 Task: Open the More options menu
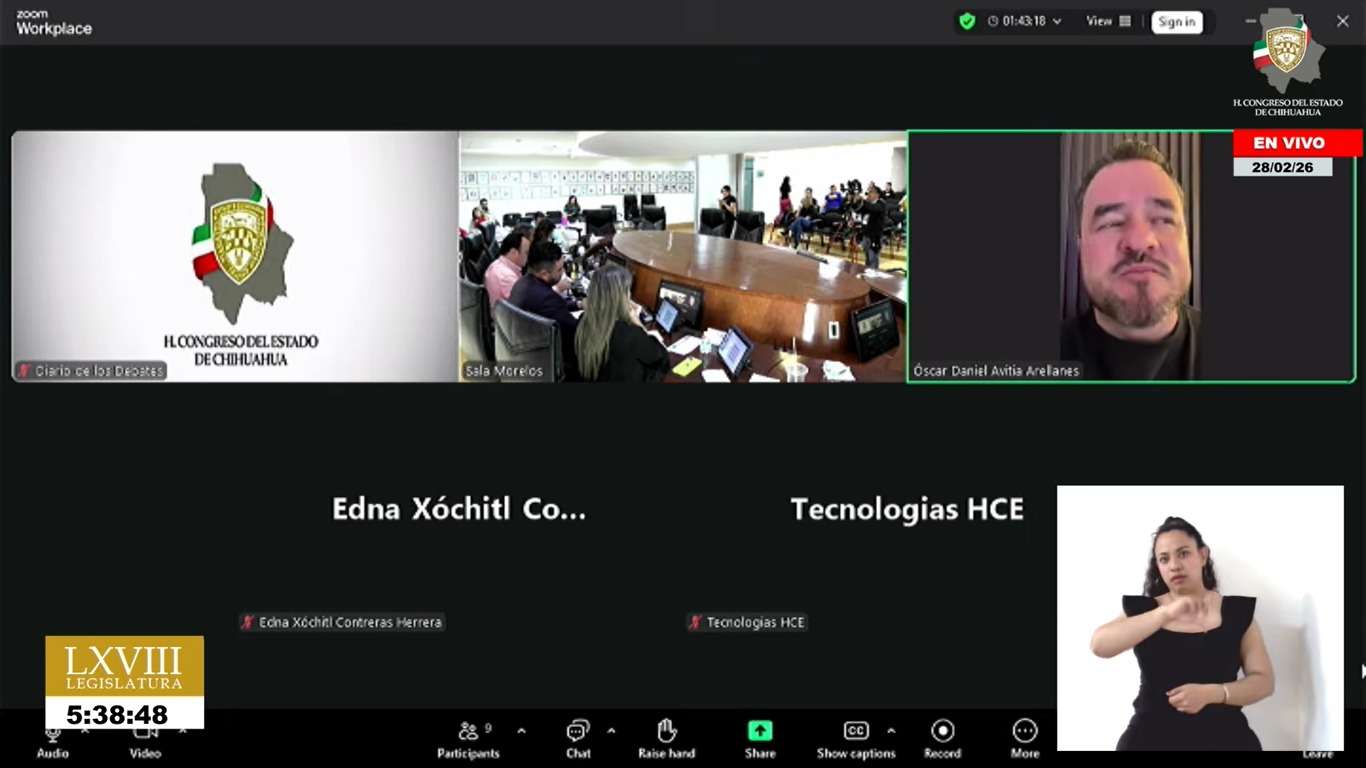(1024, 739)
